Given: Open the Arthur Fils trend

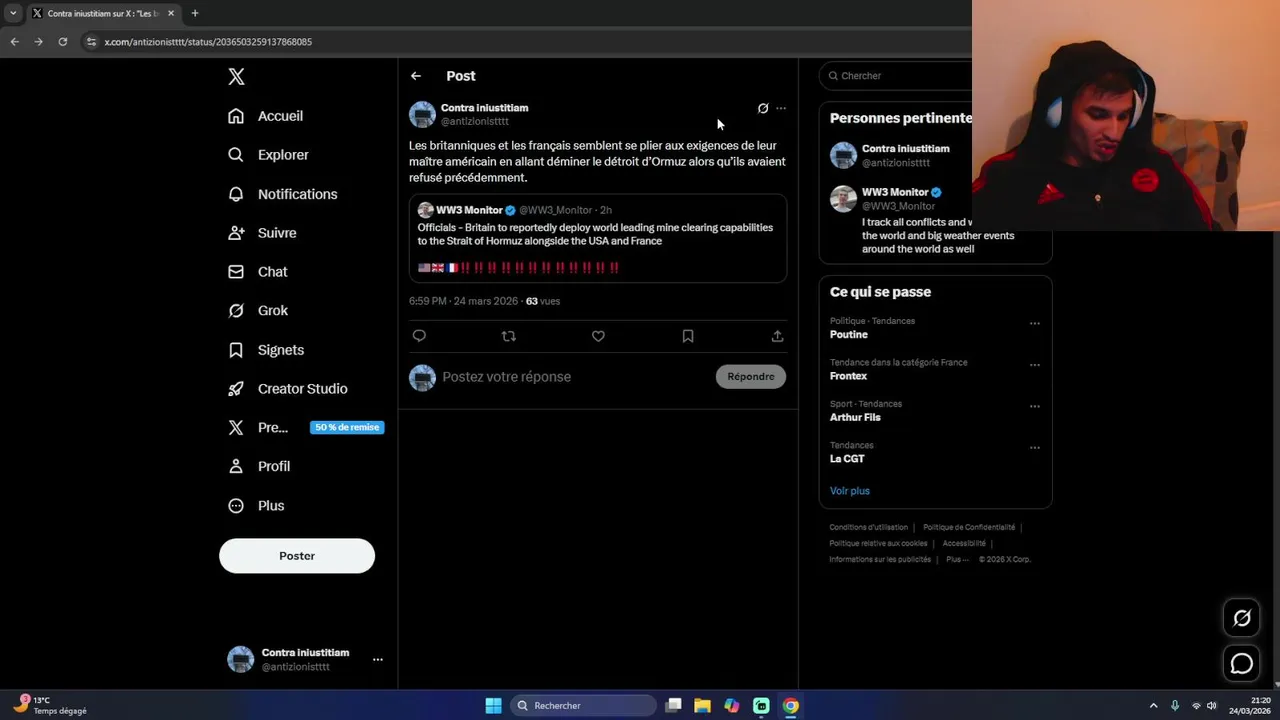Looking at the screenshot, I should (855, 417).
